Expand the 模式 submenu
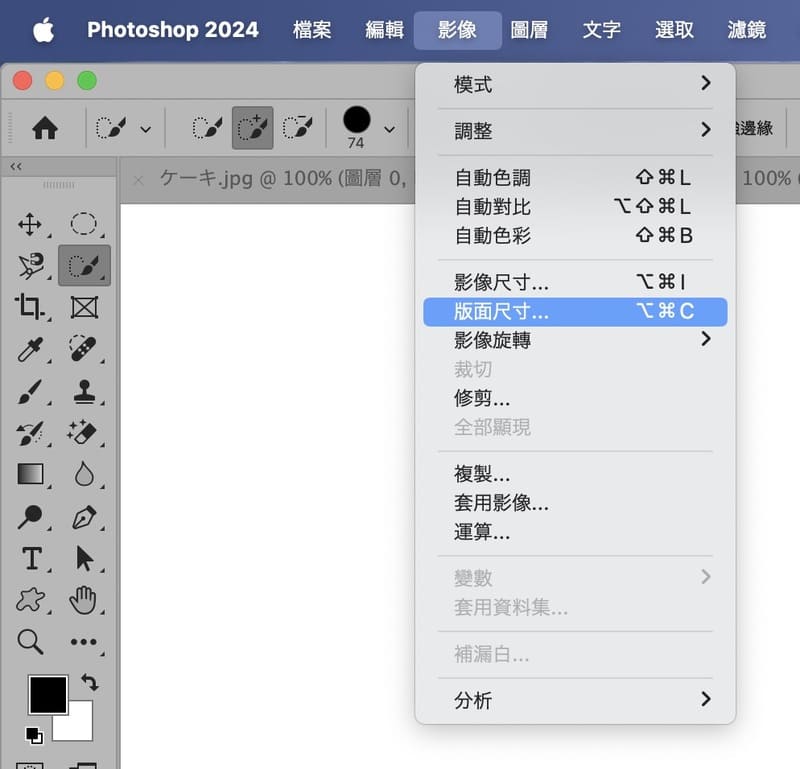Image resolution: width=800 pixels, height=769 pixels. click(576, 84)
